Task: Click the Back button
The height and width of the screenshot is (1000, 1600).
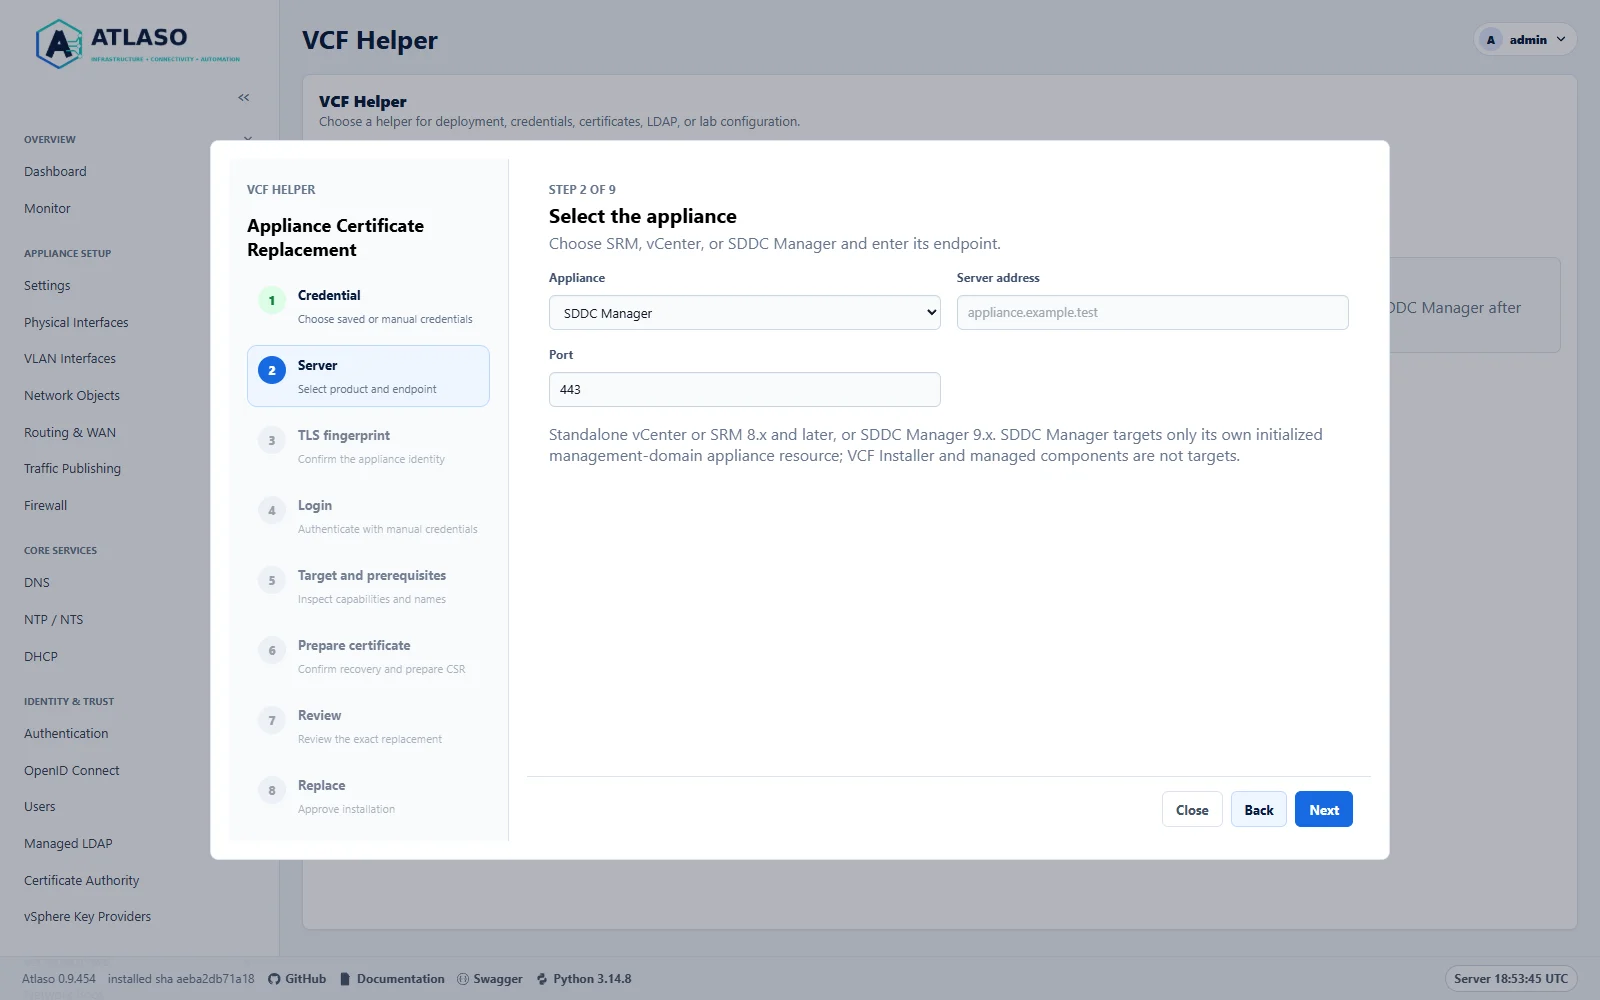Action: 1259,810
